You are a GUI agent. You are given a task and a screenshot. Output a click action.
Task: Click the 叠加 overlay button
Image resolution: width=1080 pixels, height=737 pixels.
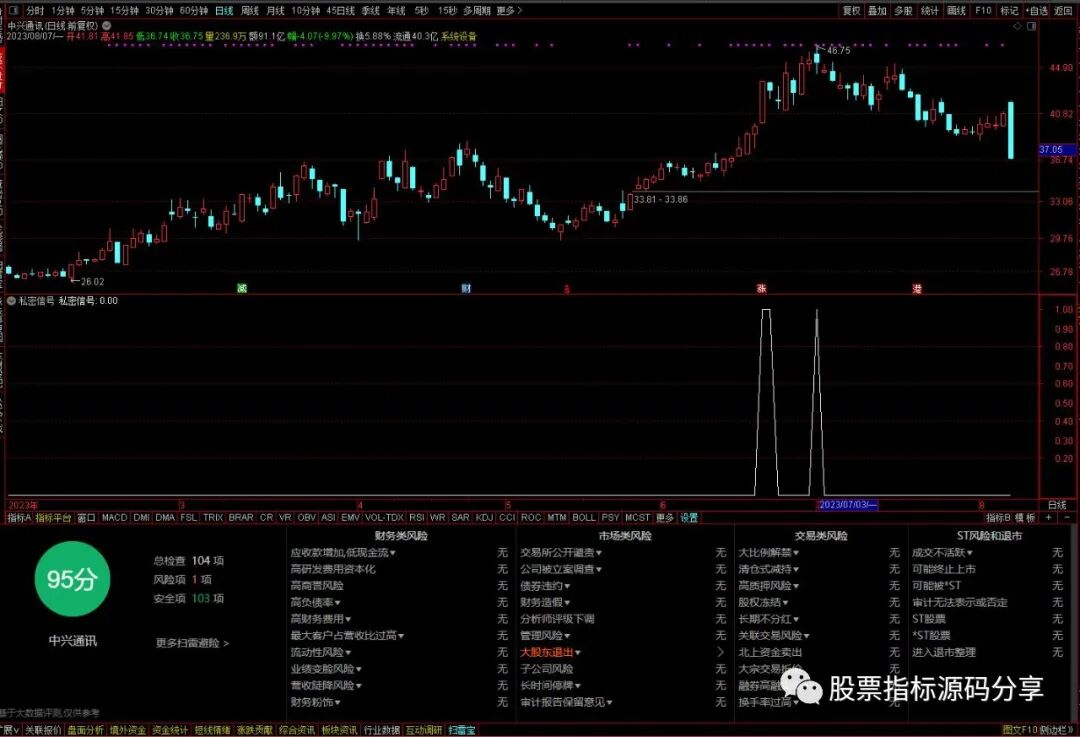pyautogui.click(x=877, y=10)
